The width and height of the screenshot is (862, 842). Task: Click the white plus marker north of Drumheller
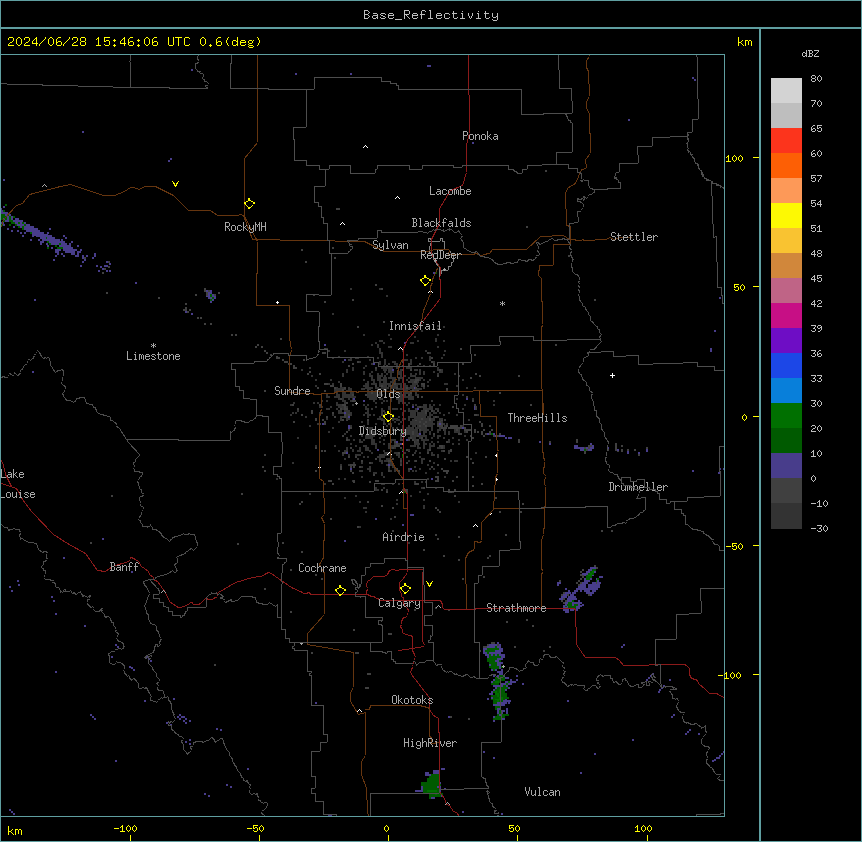(x=612, y=375)
